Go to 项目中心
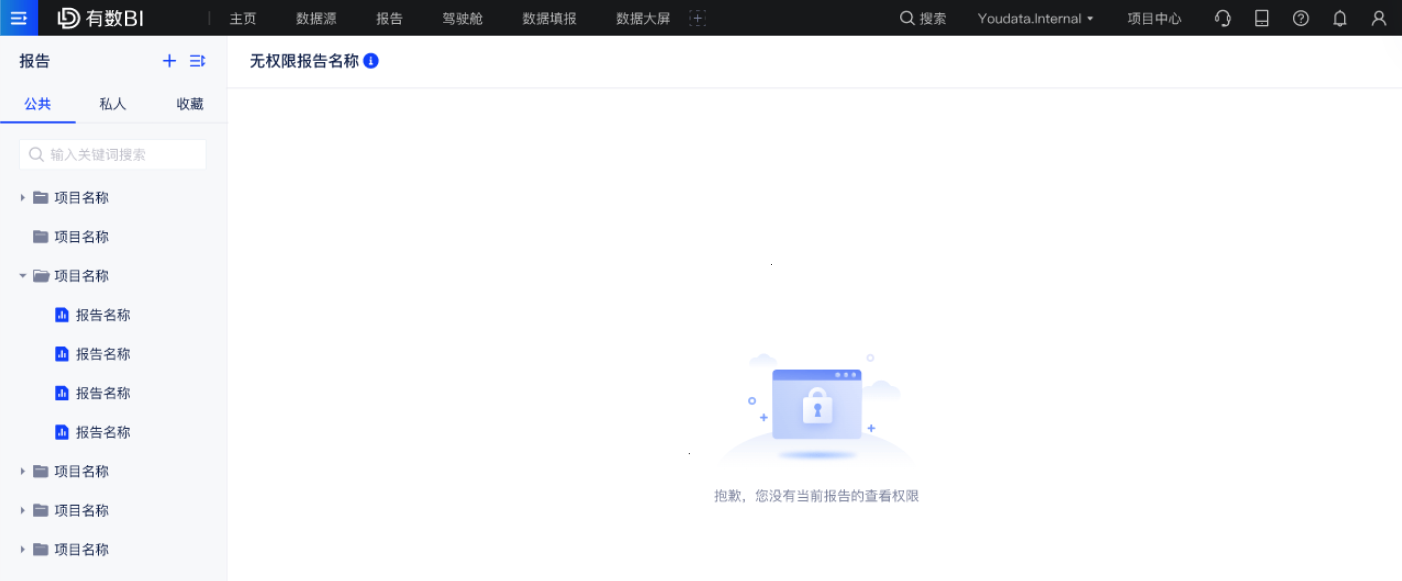Screen dimensions: 1402x581 (1154, 18)
